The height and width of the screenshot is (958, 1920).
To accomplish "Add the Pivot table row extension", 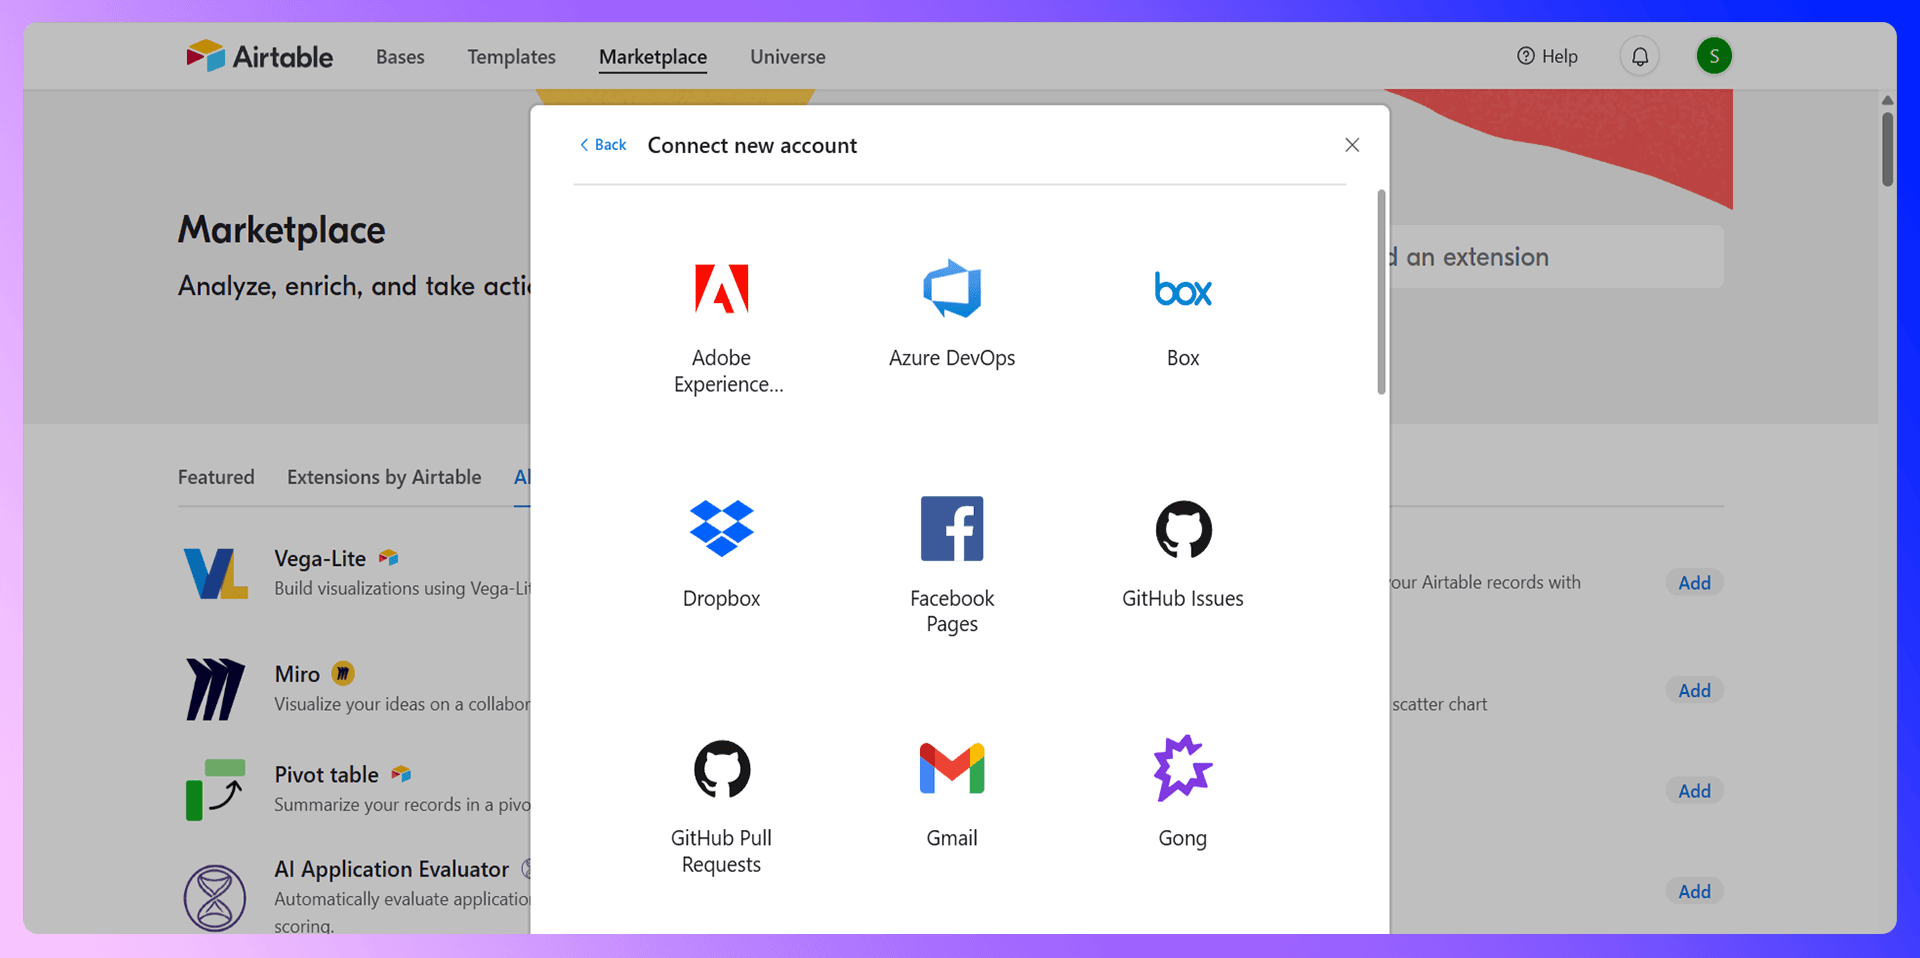I will click(x=1694, y=791).
